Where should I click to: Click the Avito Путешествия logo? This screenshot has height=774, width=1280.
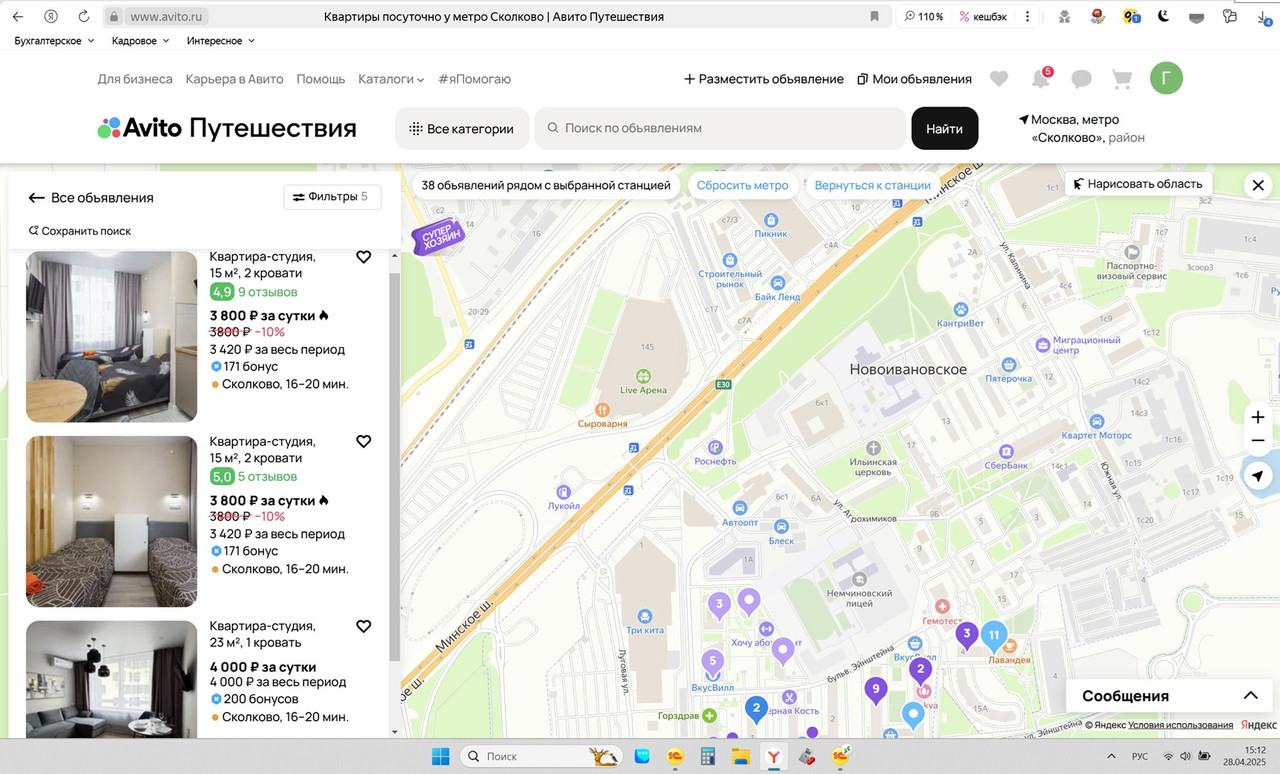(226, 128)
